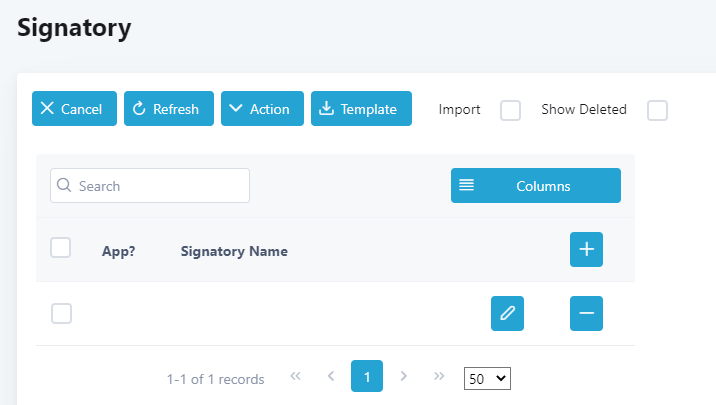Open the Columns chooser
This screenshot has width=716, height=405.
point(536,185)
